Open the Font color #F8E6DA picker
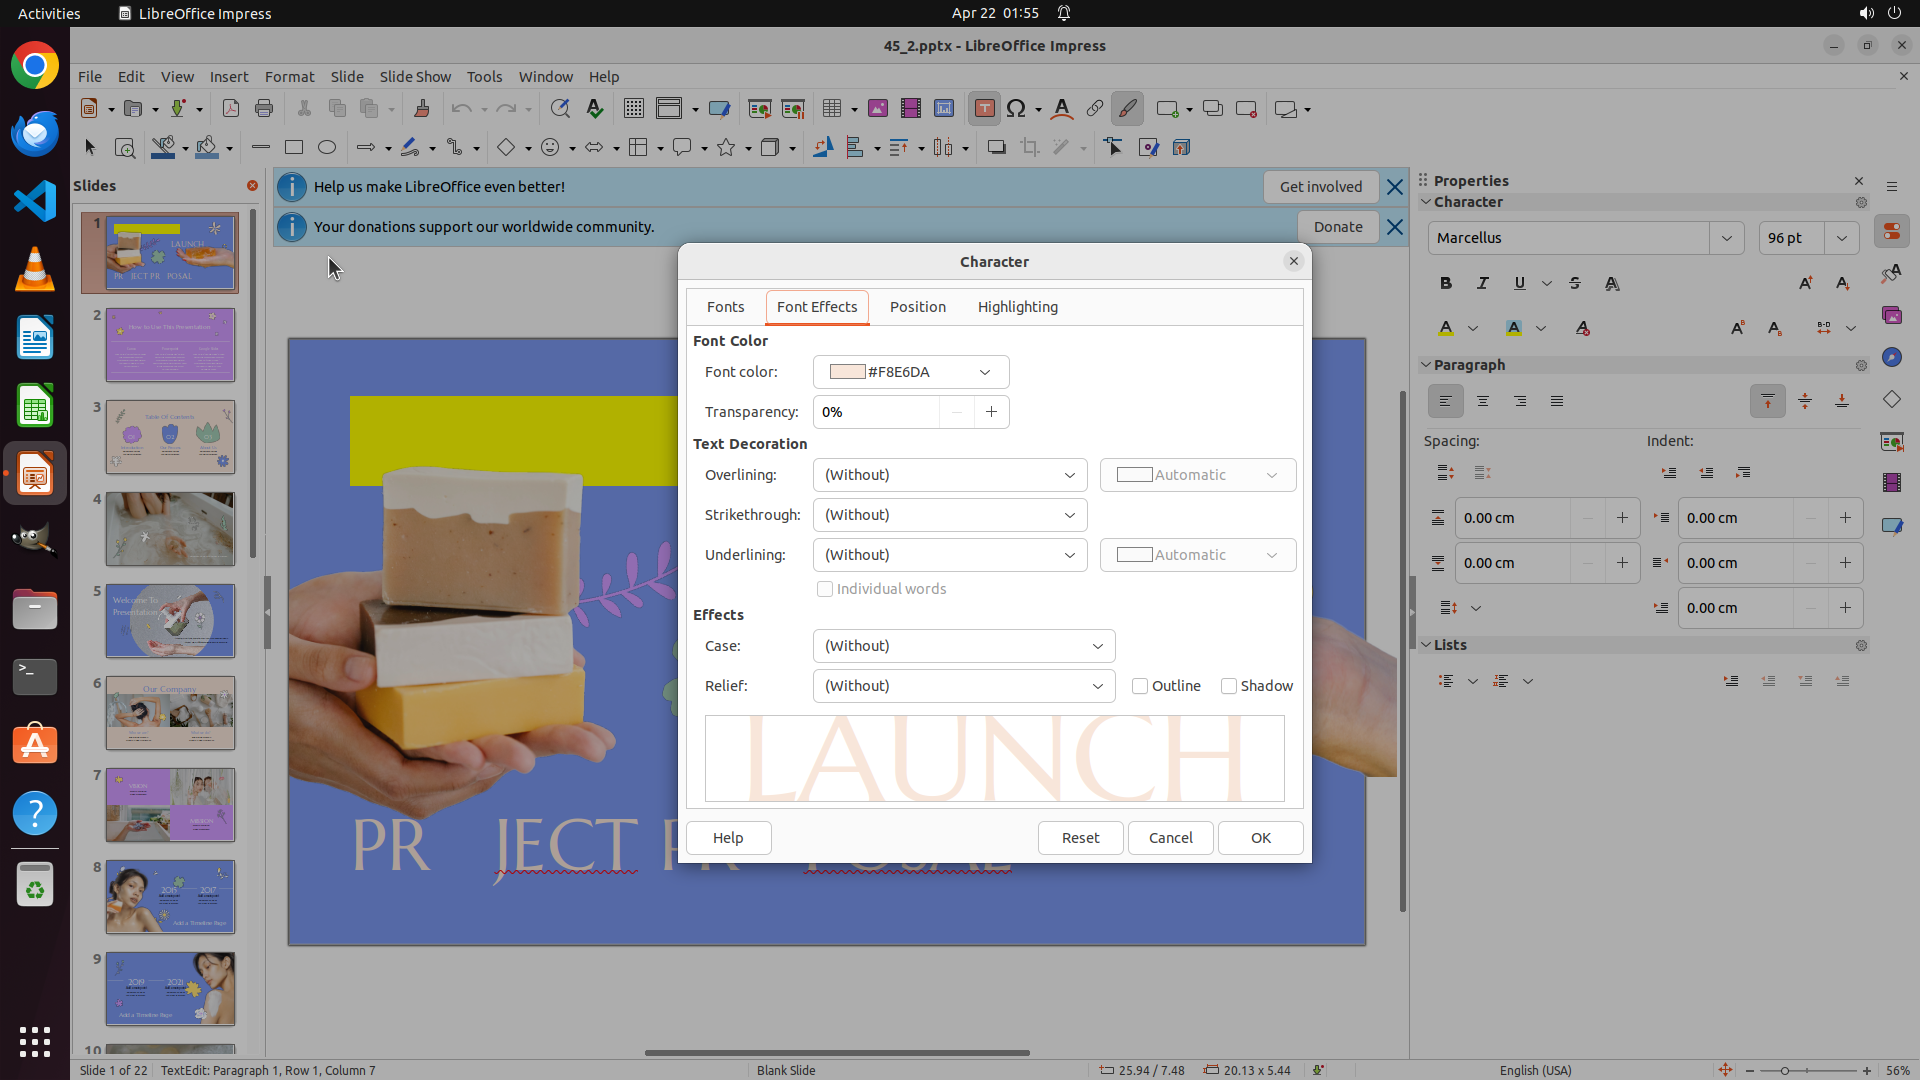The width and height of the screenshot is (1920, 1080). pos(910,372)
